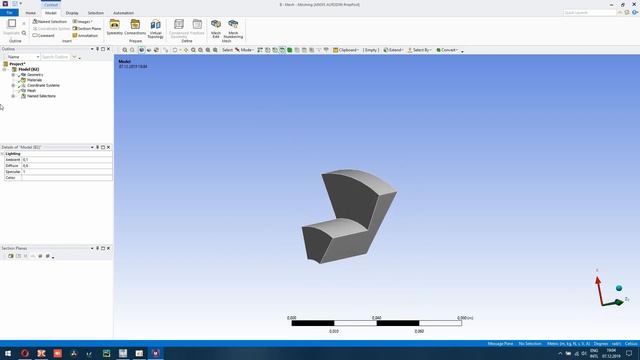
Task: Open the Mesh Edit tool
Action: click(216, 29)
